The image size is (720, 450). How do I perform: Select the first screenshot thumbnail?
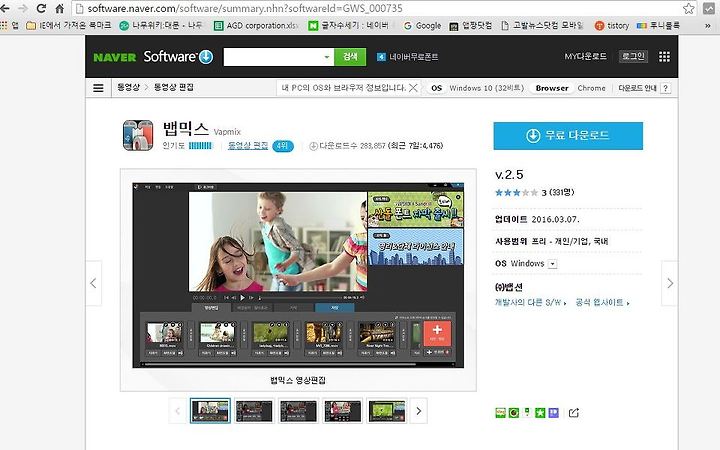[210, 411]
